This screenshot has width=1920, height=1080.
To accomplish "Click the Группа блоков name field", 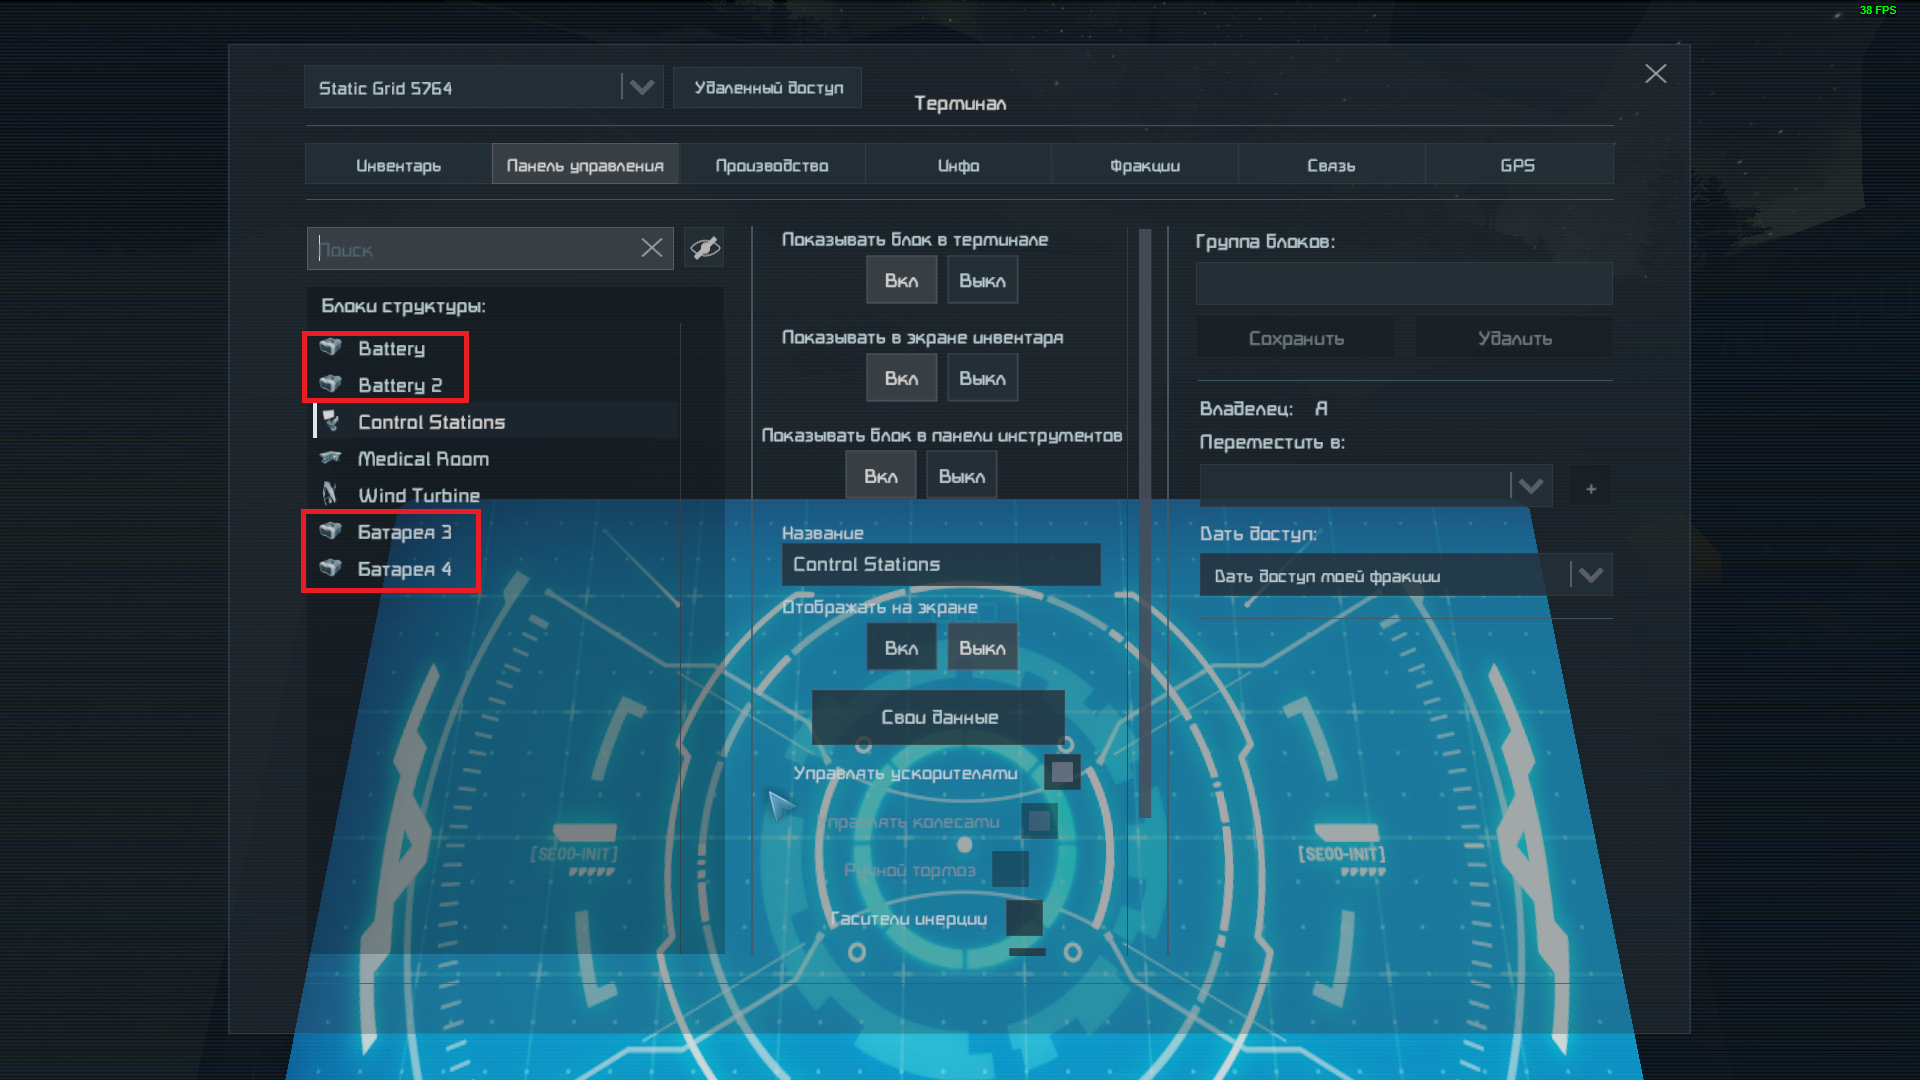I will tap(1403, 284).
